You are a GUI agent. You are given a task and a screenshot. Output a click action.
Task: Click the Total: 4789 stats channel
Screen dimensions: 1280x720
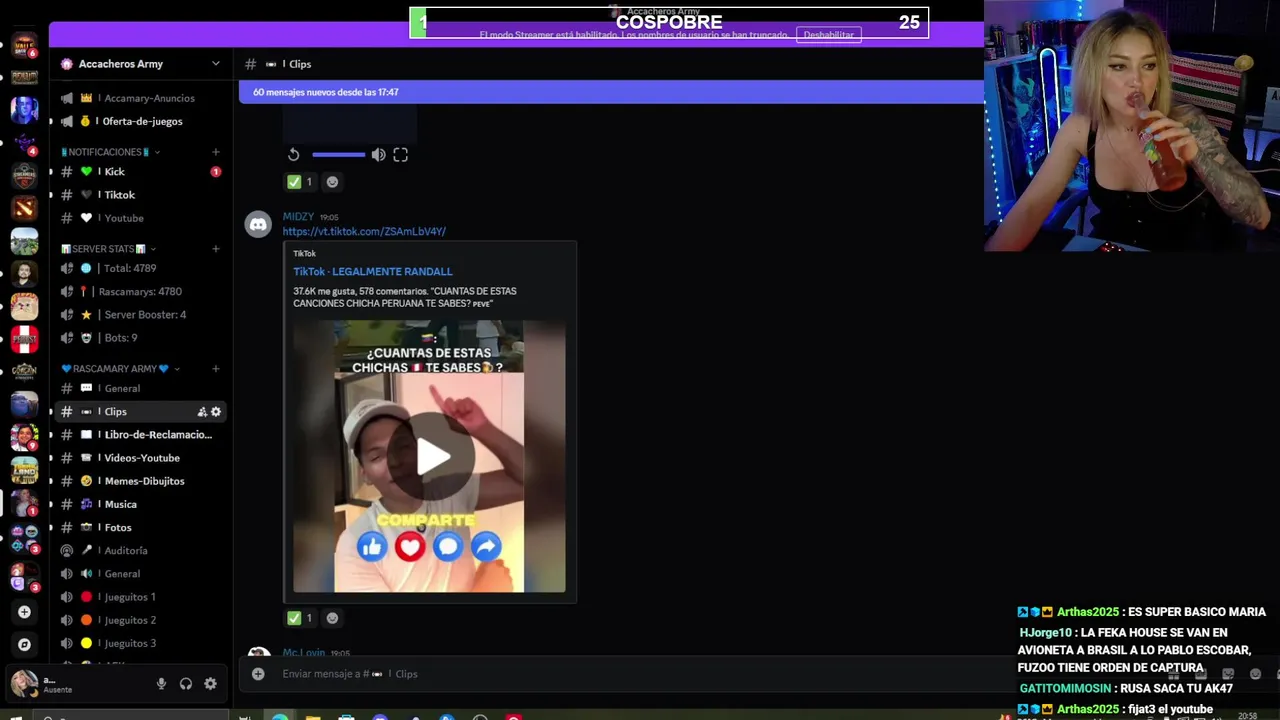point(139,268)
